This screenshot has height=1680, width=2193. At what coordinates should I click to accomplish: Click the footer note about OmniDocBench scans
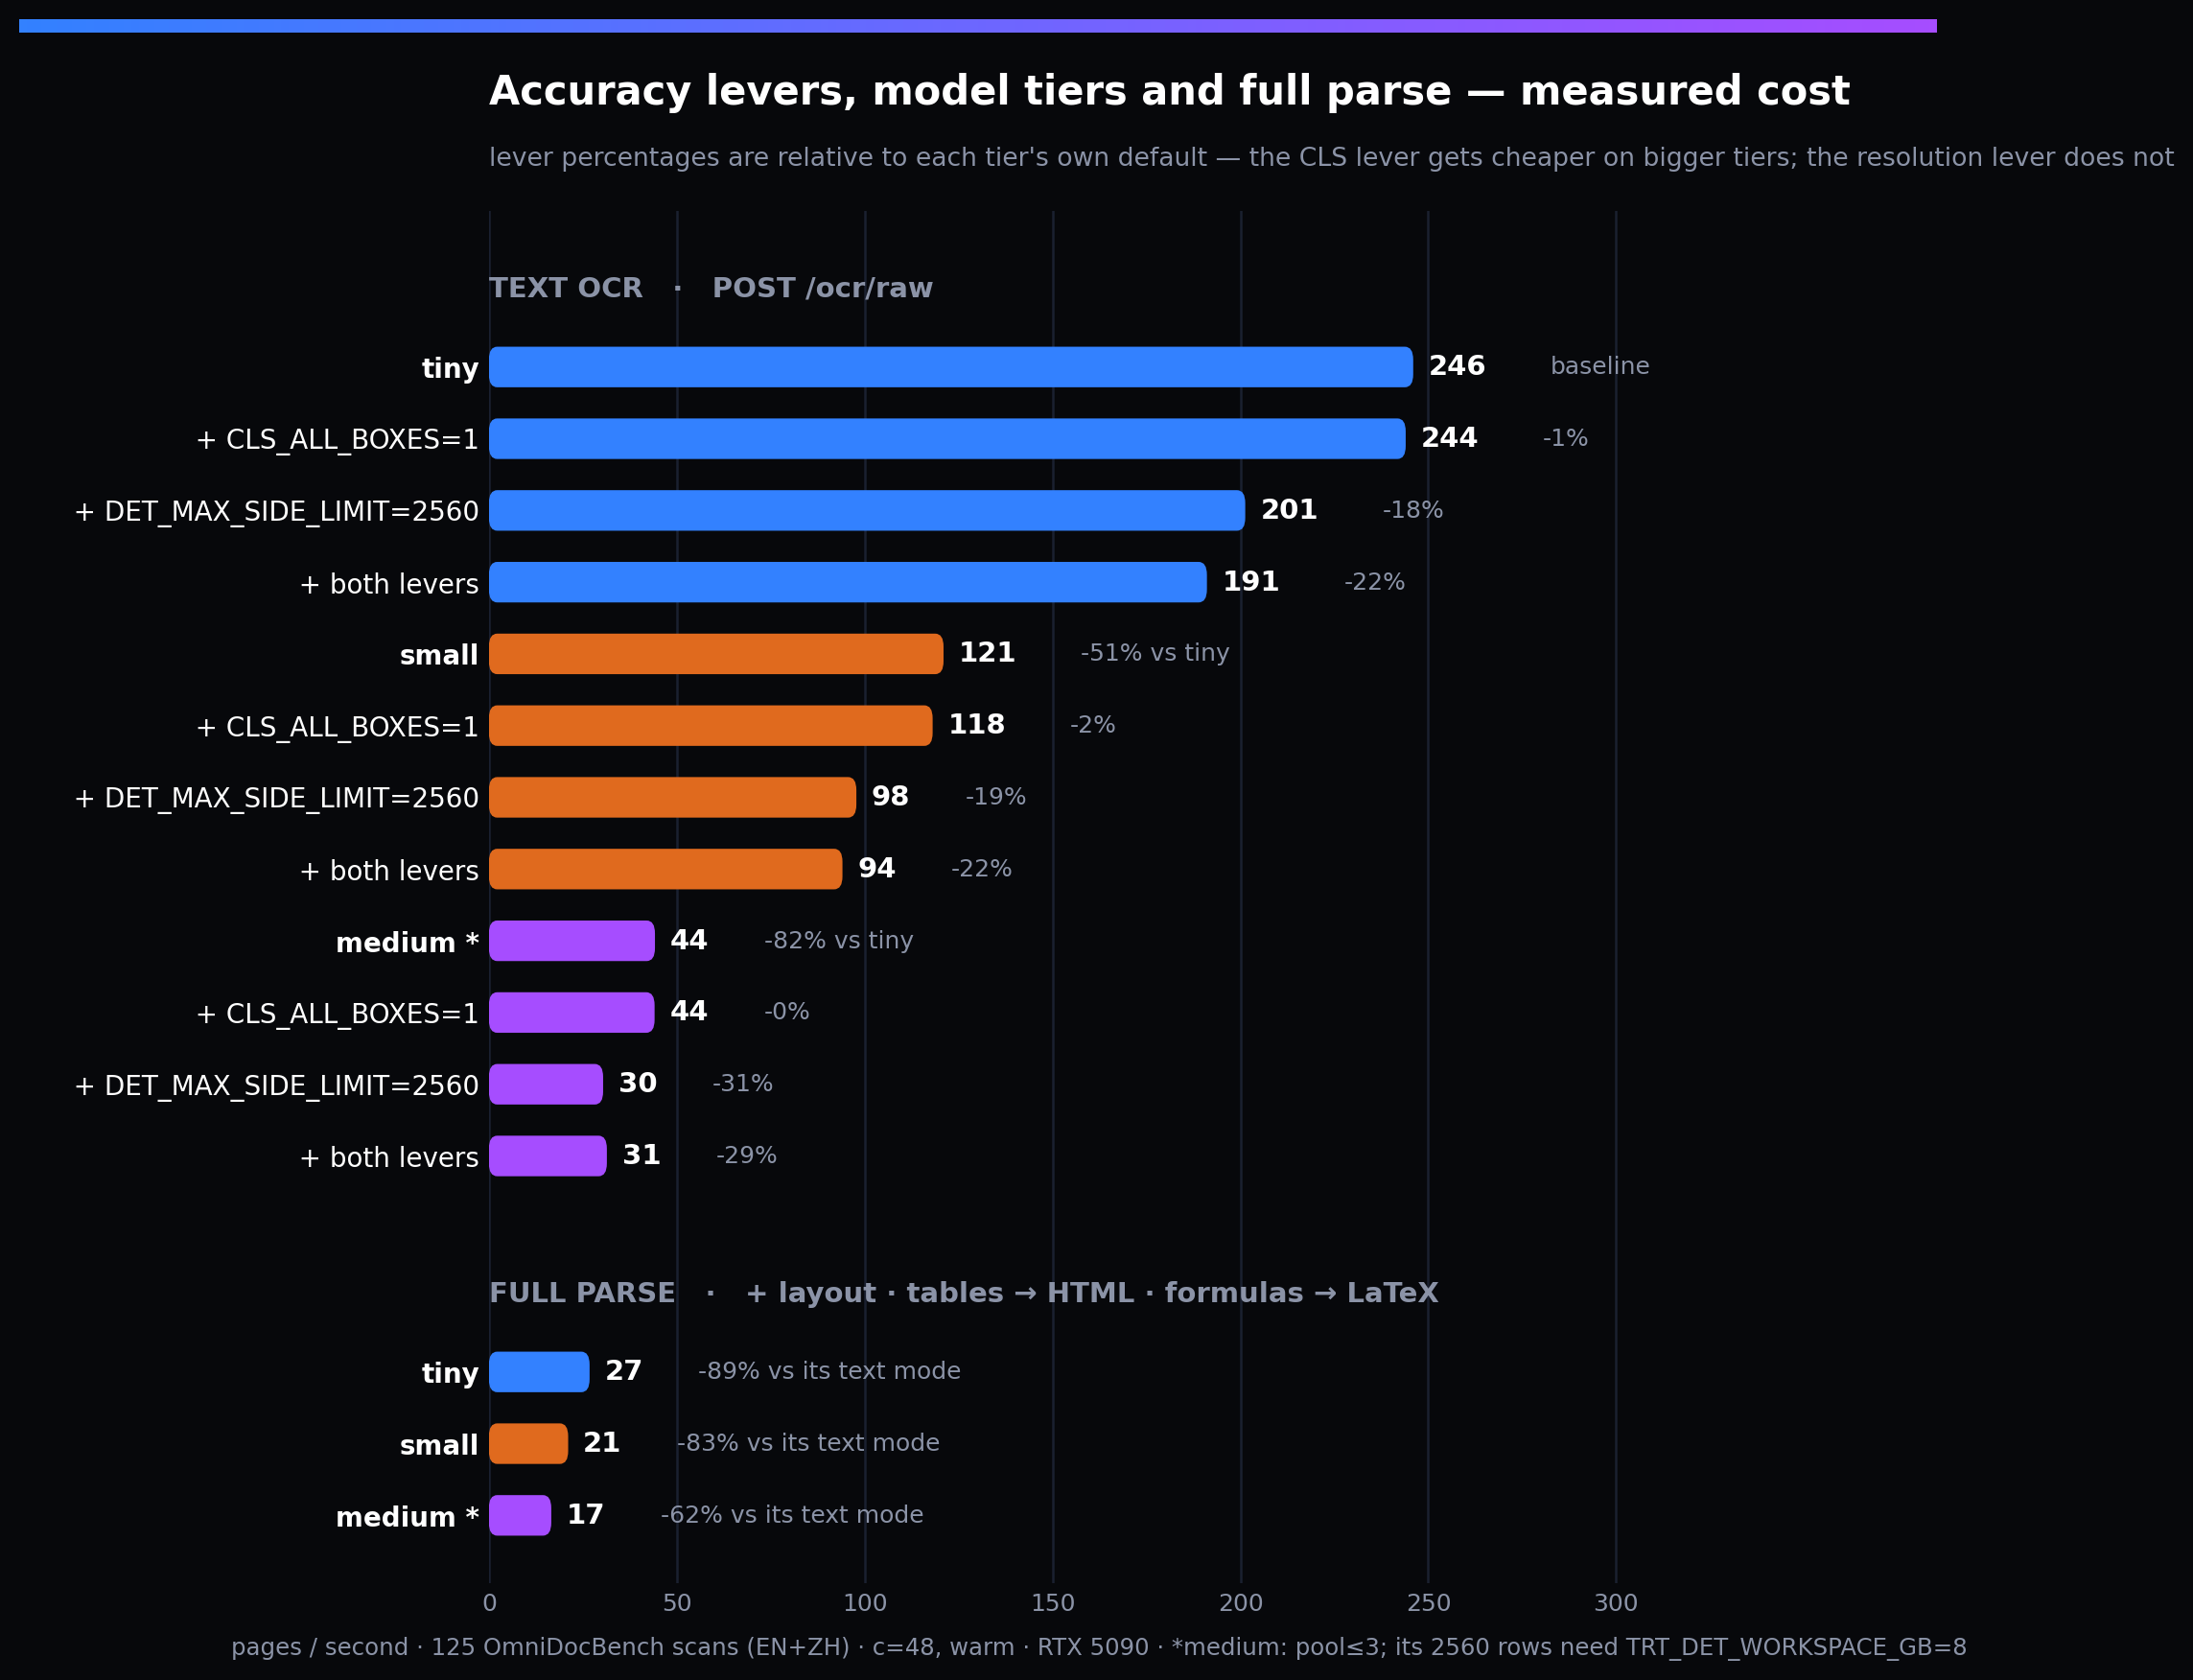(x=1098, y=1648)
